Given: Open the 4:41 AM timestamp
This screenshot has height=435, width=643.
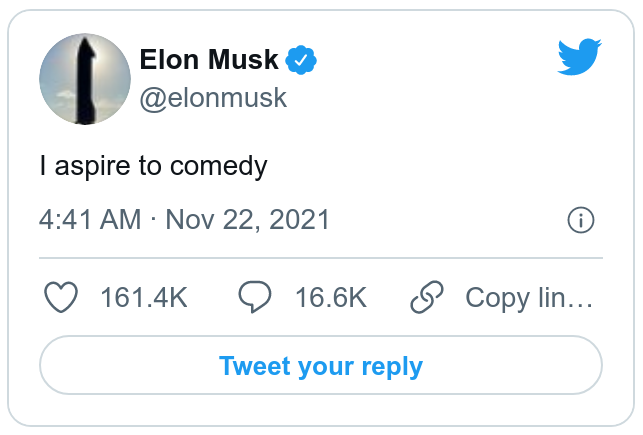Looking at the screenshot, I should tap(90, 220).
